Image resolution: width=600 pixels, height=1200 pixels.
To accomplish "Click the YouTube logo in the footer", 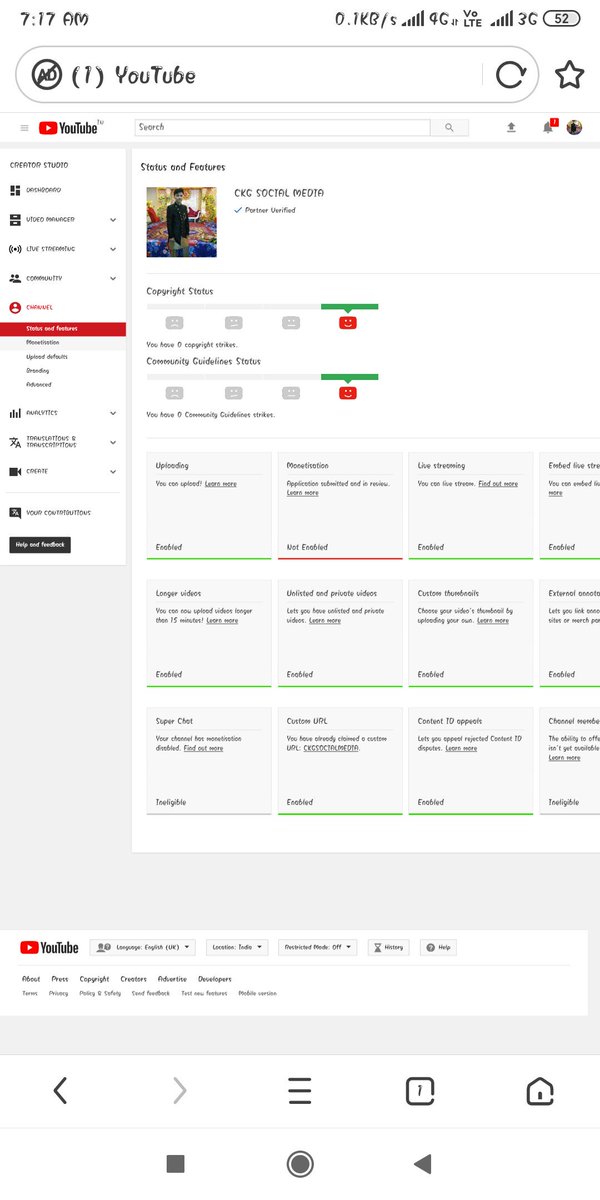I will pos(49,947).
